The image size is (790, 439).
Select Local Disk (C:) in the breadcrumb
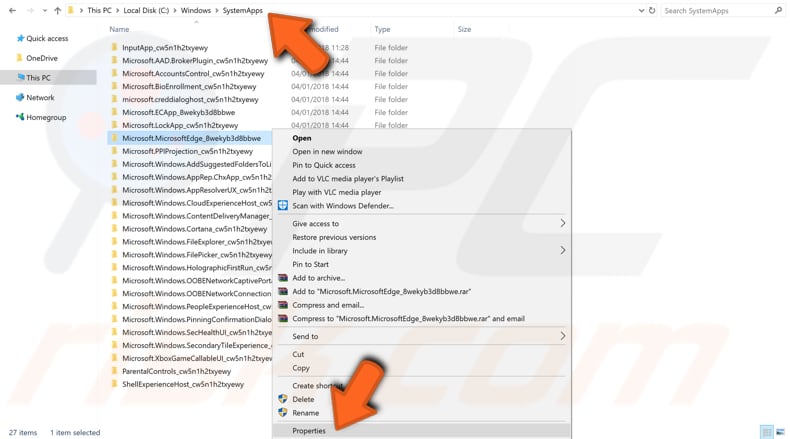146,10
